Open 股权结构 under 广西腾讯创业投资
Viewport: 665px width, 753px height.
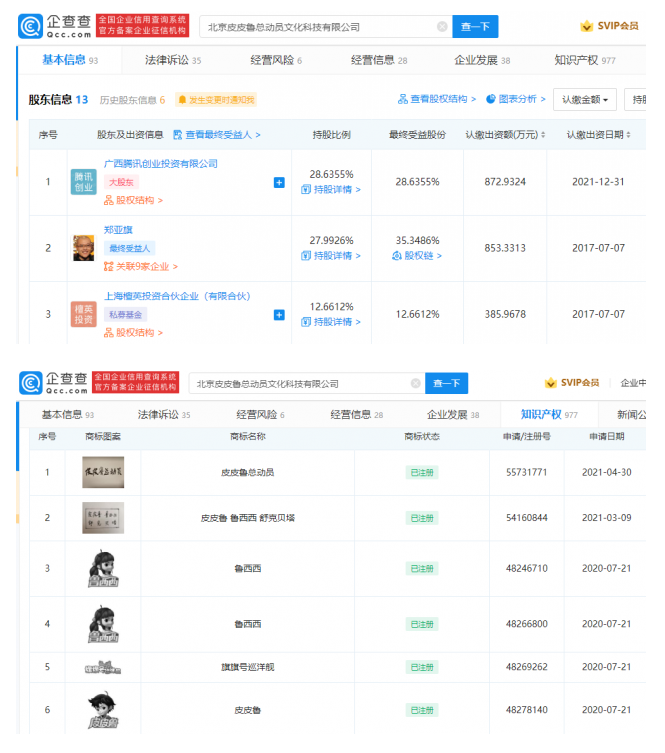click(133, 200)
